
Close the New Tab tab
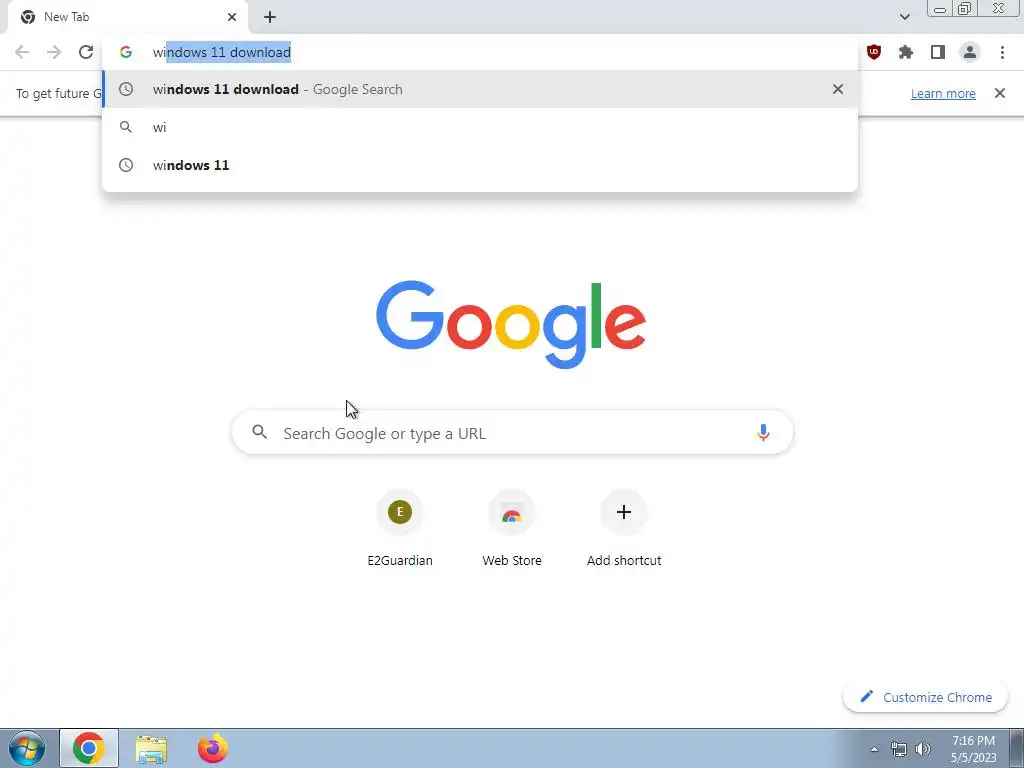coord(232,17)
